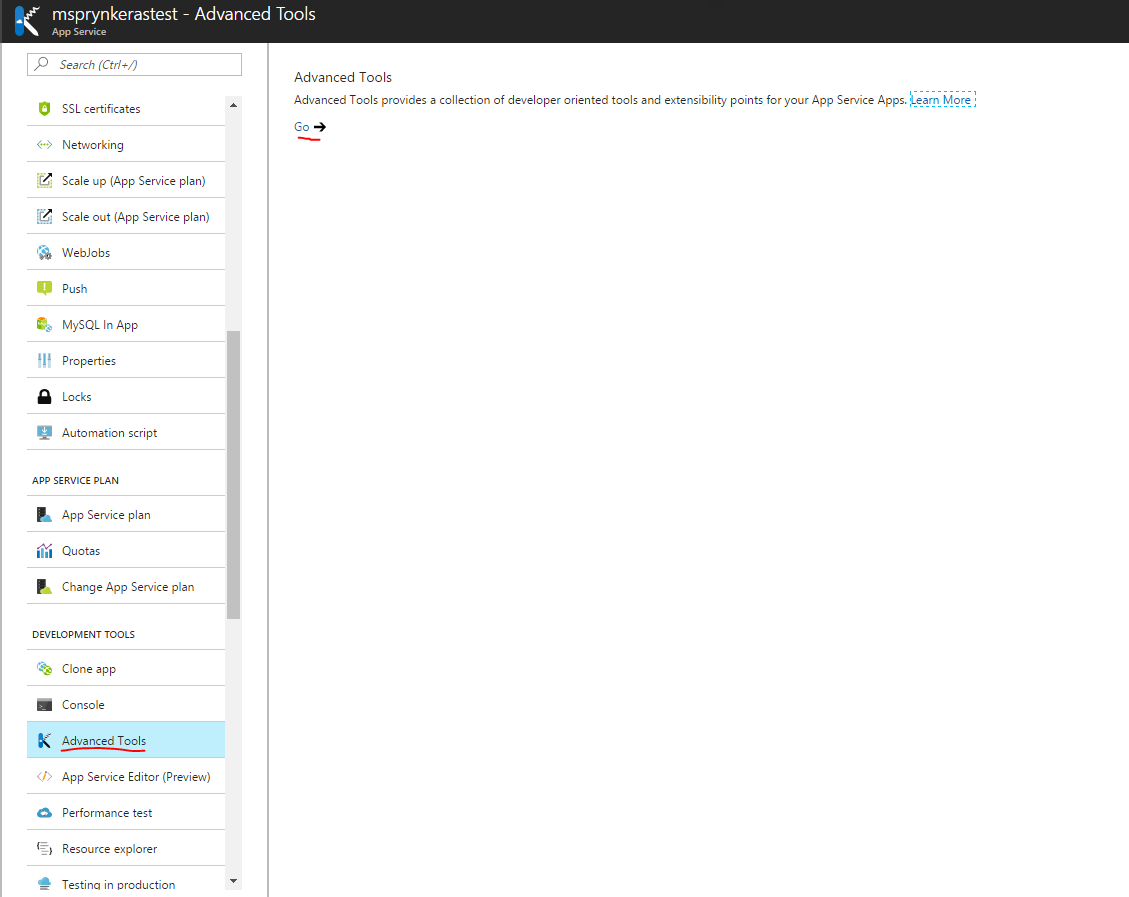
Task: Click the sidebar scroll up arrow
Action: [233, 105]
